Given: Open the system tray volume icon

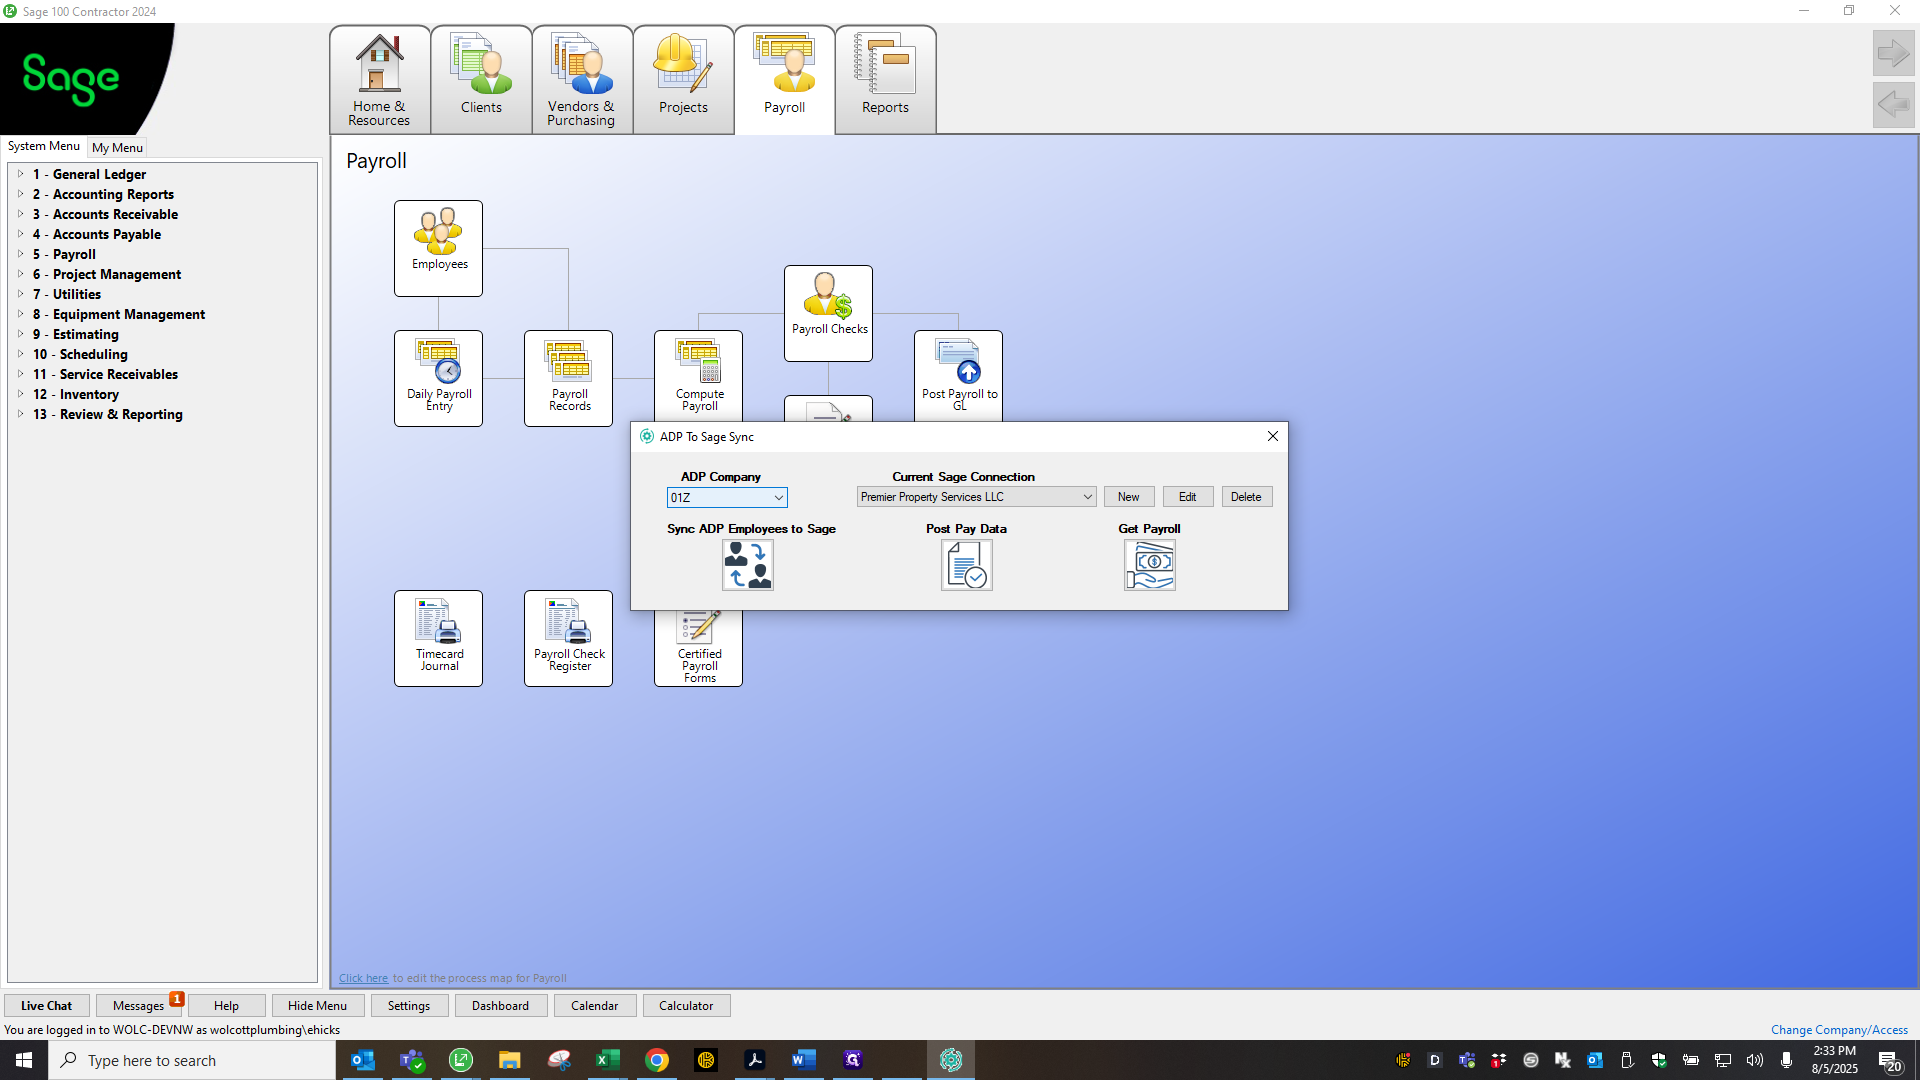Looking at the screenshot, I should coord(1755,1060).
